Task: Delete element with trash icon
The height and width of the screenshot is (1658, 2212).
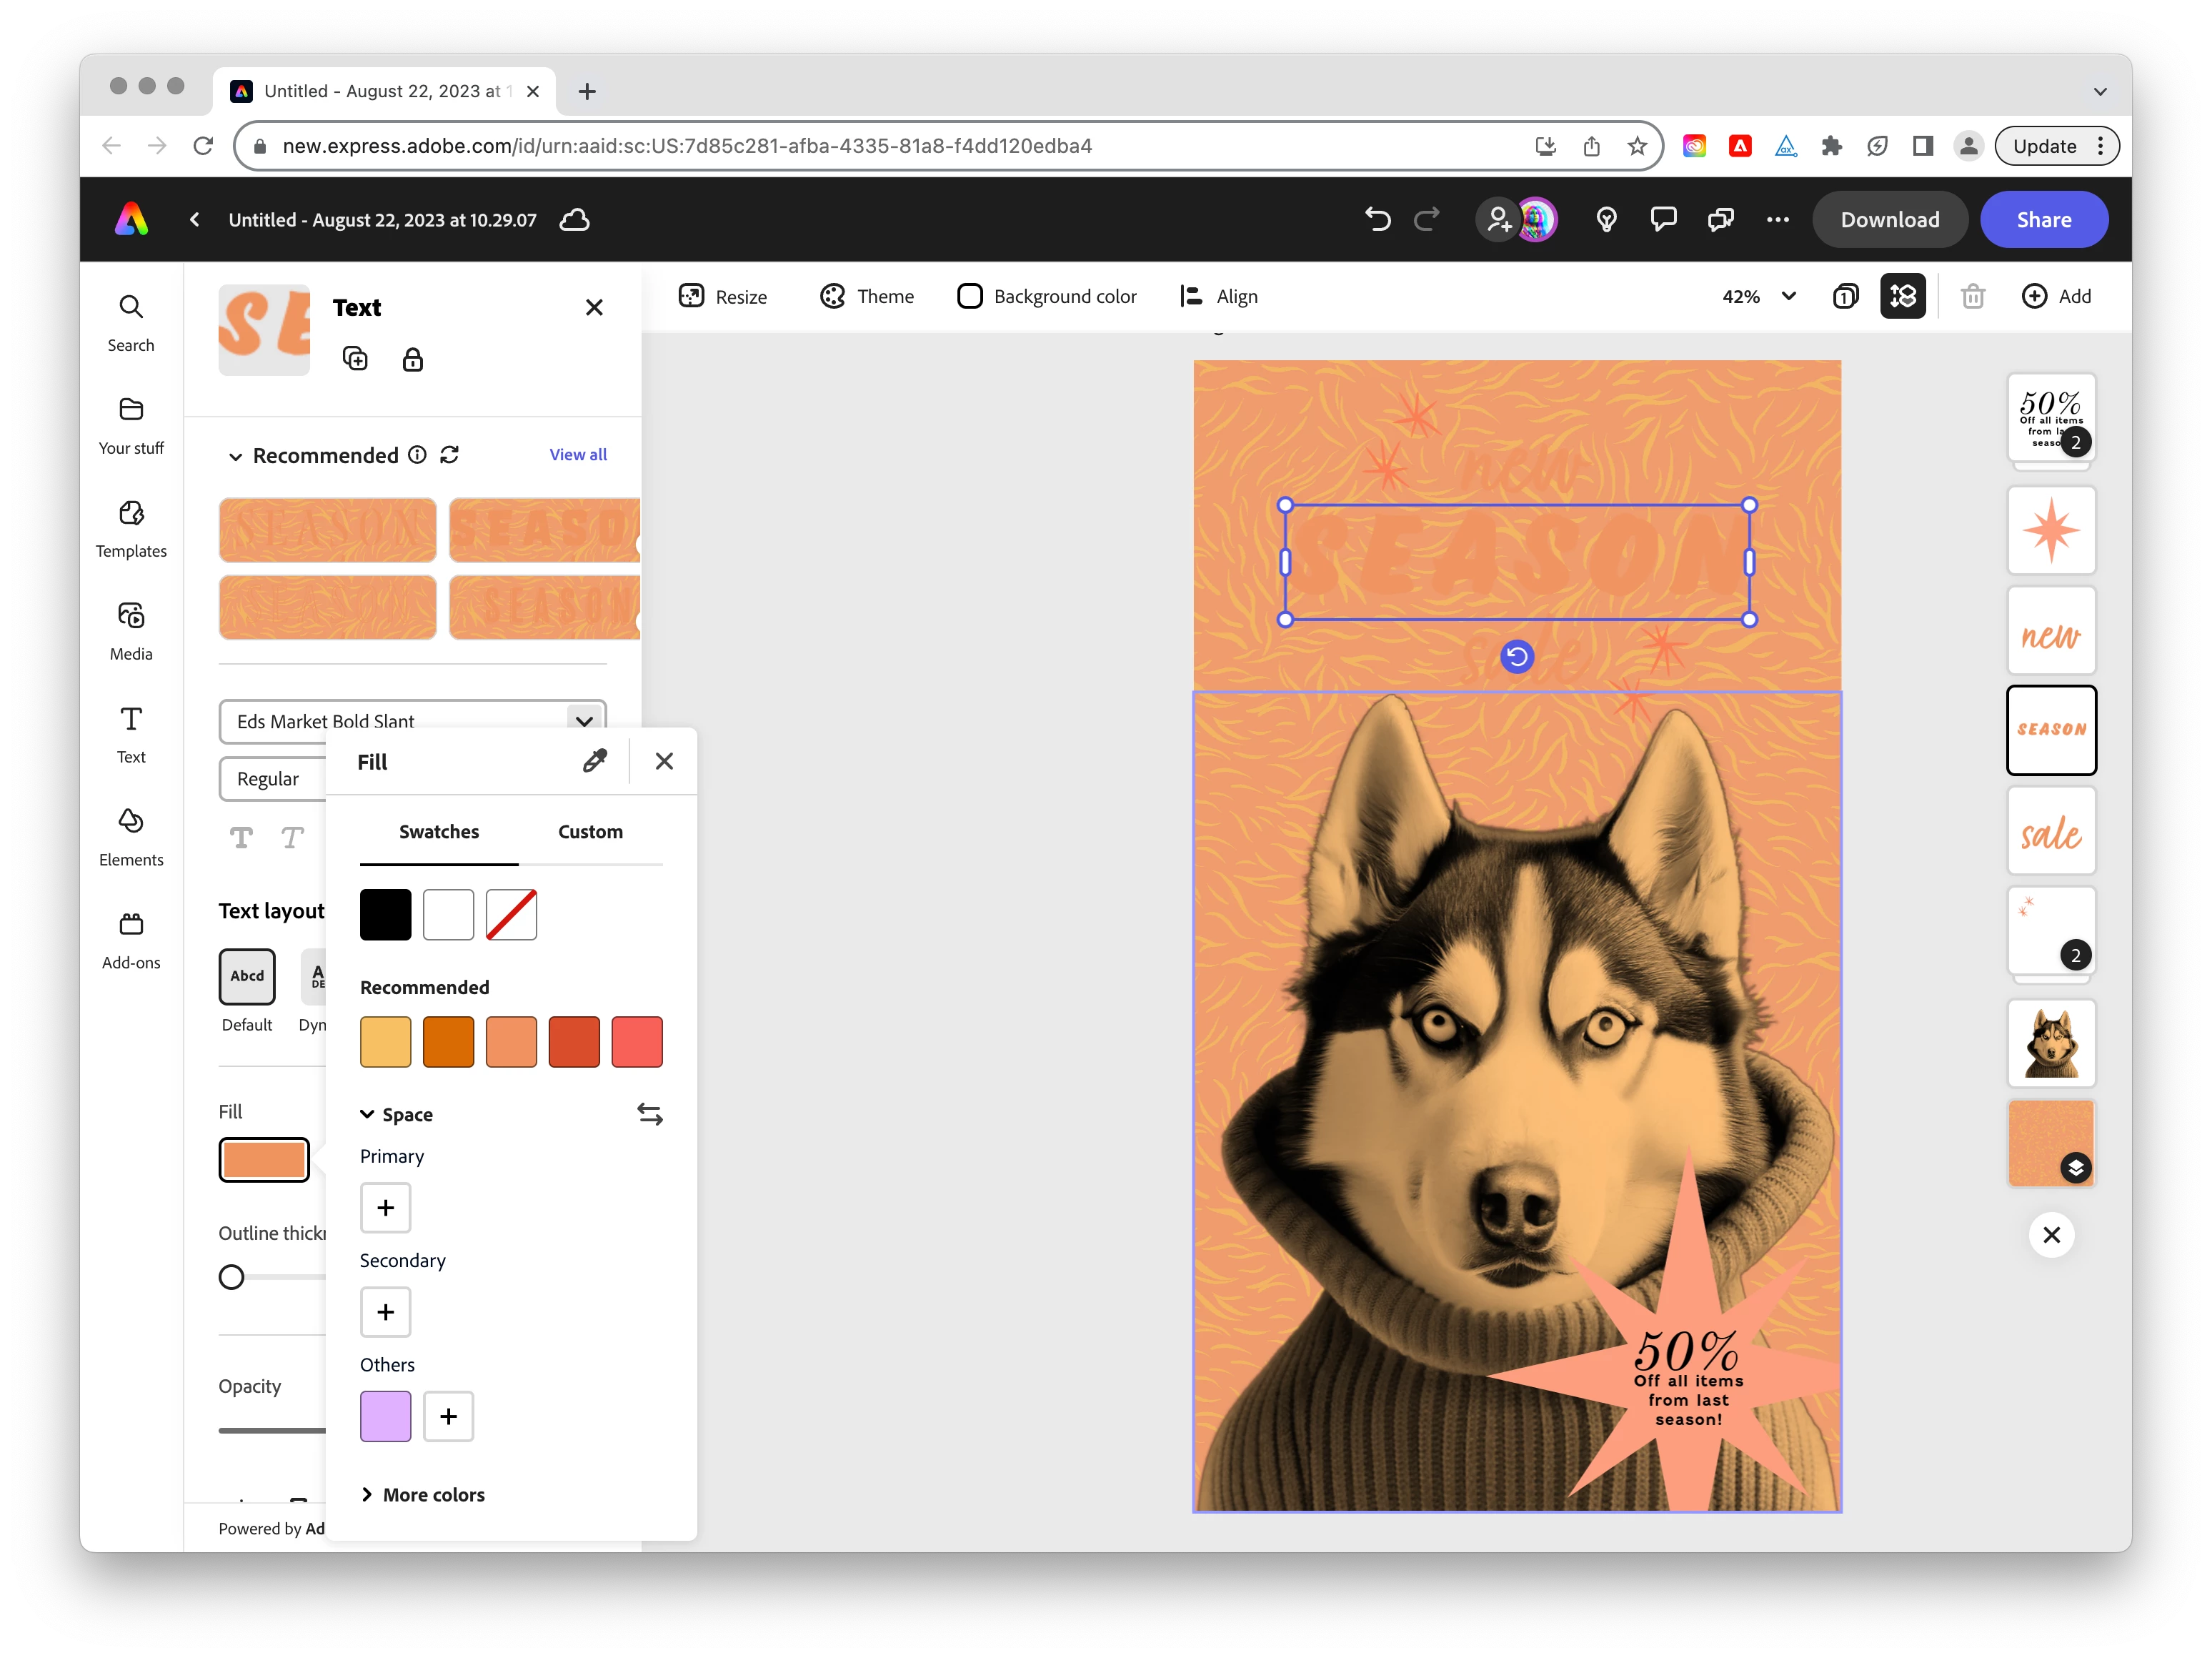Action: tap(1972, 297)
